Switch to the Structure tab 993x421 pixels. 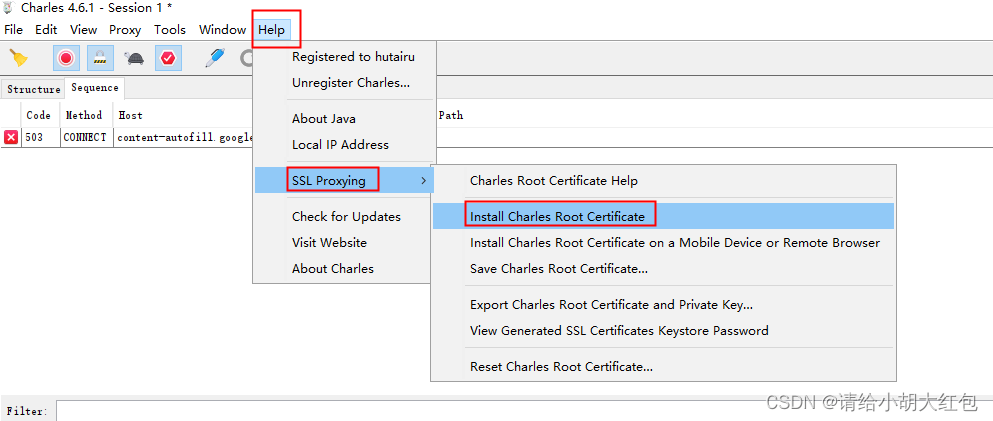[34, 89]
